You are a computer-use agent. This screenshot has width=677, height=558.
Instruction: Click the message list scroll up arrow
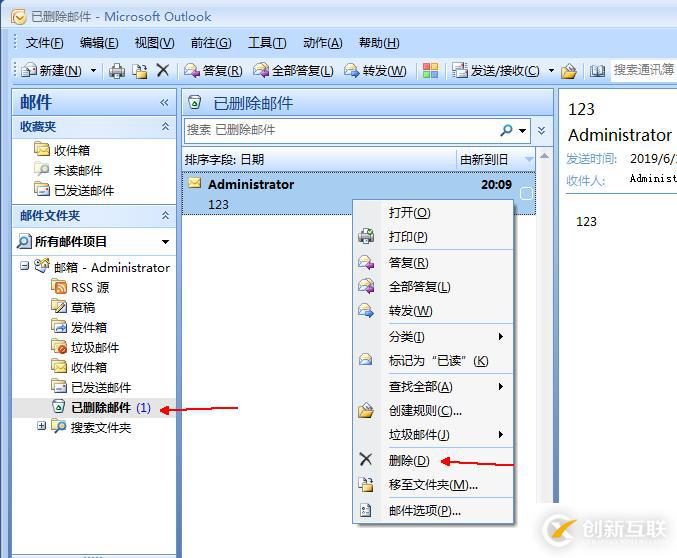[x=544, y=156]
